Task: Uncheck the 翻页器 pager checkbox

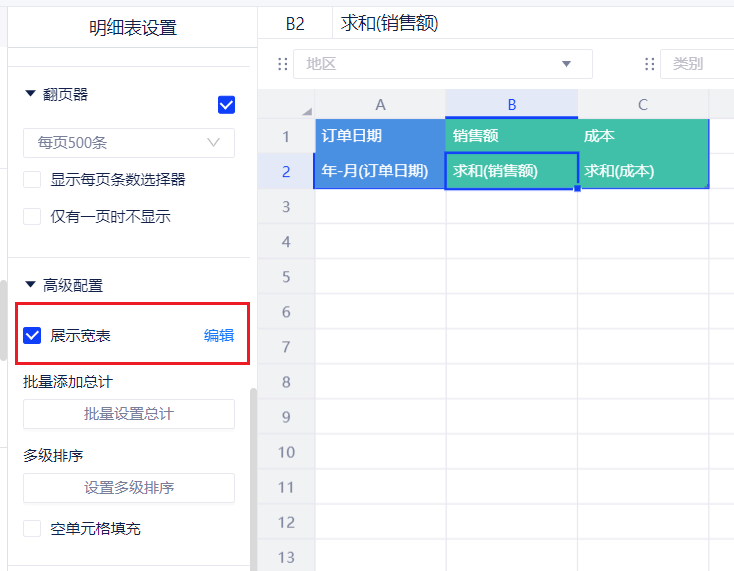Action: (x=226, y=105)
